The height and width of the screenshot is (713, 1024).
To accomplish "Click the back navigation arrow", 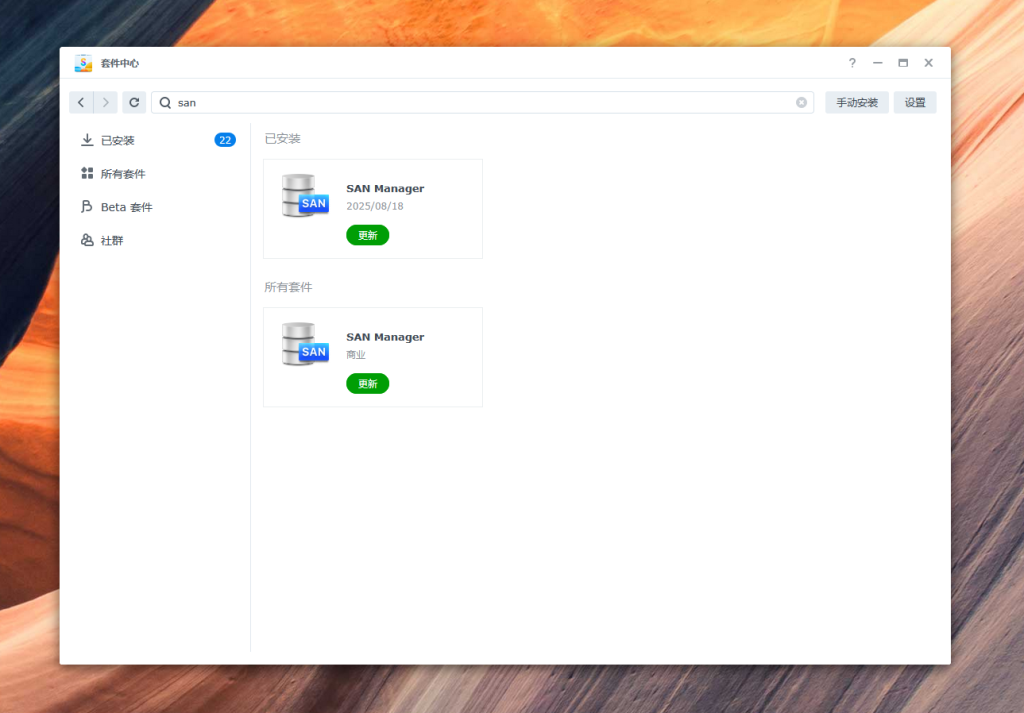I will (x=81, y=102).
